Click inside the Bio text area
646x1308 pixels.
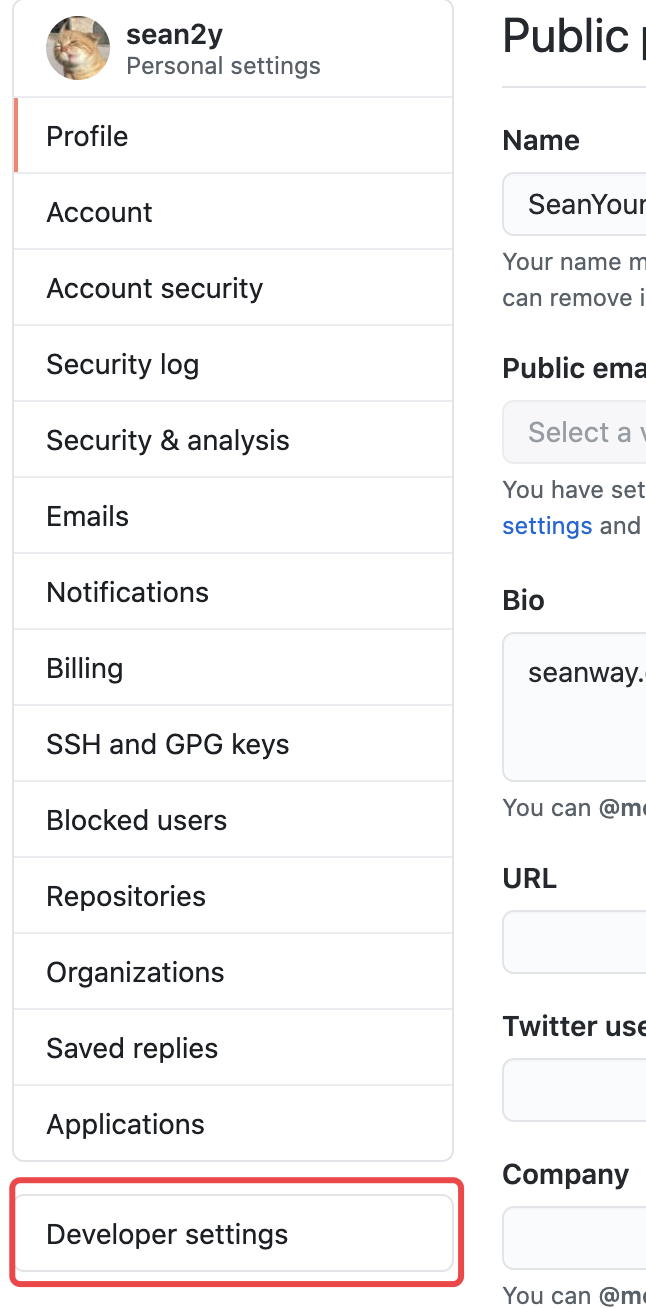[x=600, y=706]
